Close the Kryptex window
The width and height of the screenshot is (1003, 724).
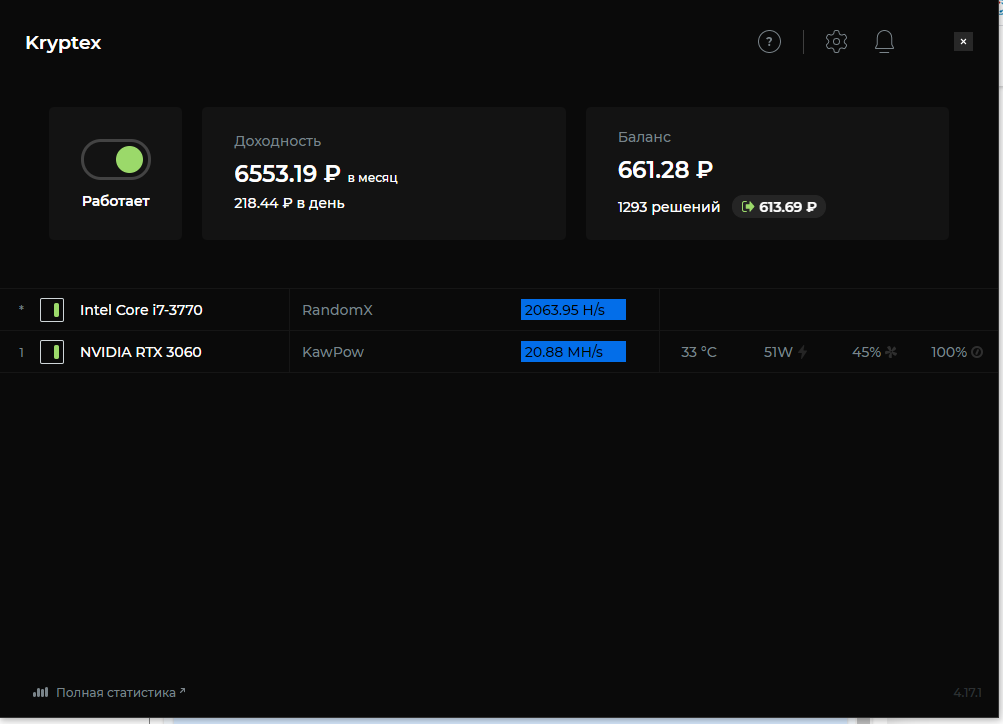(963, 42)
